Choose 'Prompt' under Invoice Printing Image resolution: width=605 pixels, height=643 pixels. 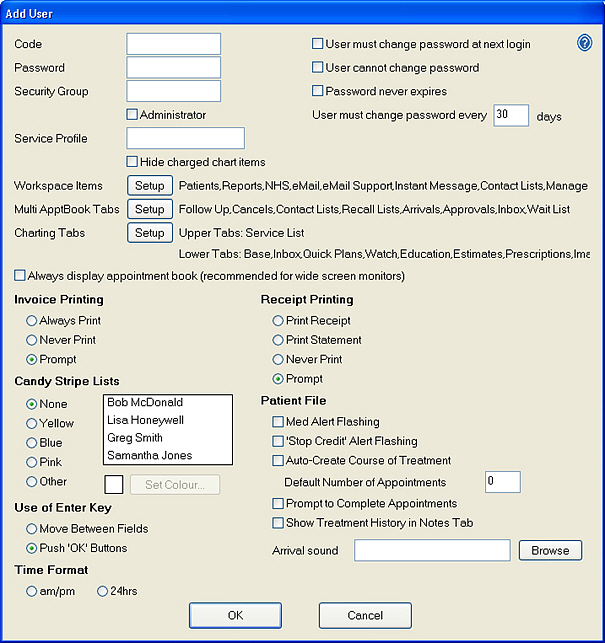point(32,360)
